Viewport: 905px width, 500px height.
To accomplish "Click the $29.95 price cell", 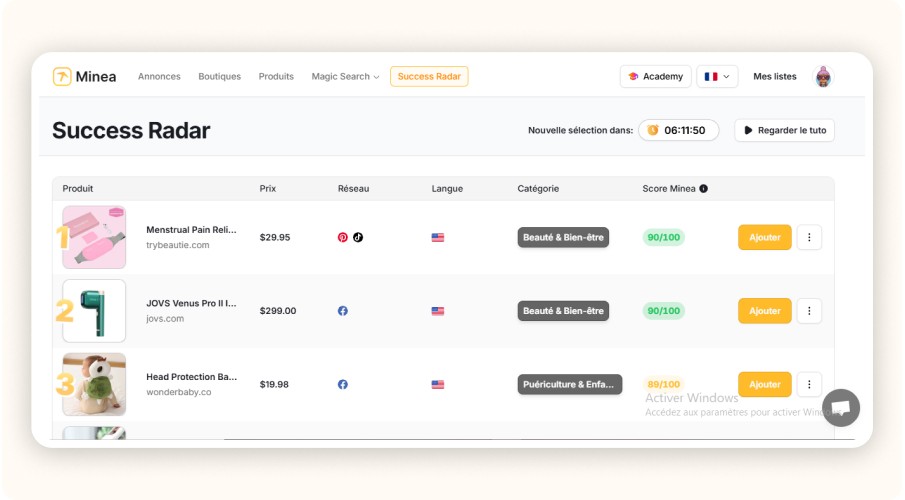I will [275, 237].
